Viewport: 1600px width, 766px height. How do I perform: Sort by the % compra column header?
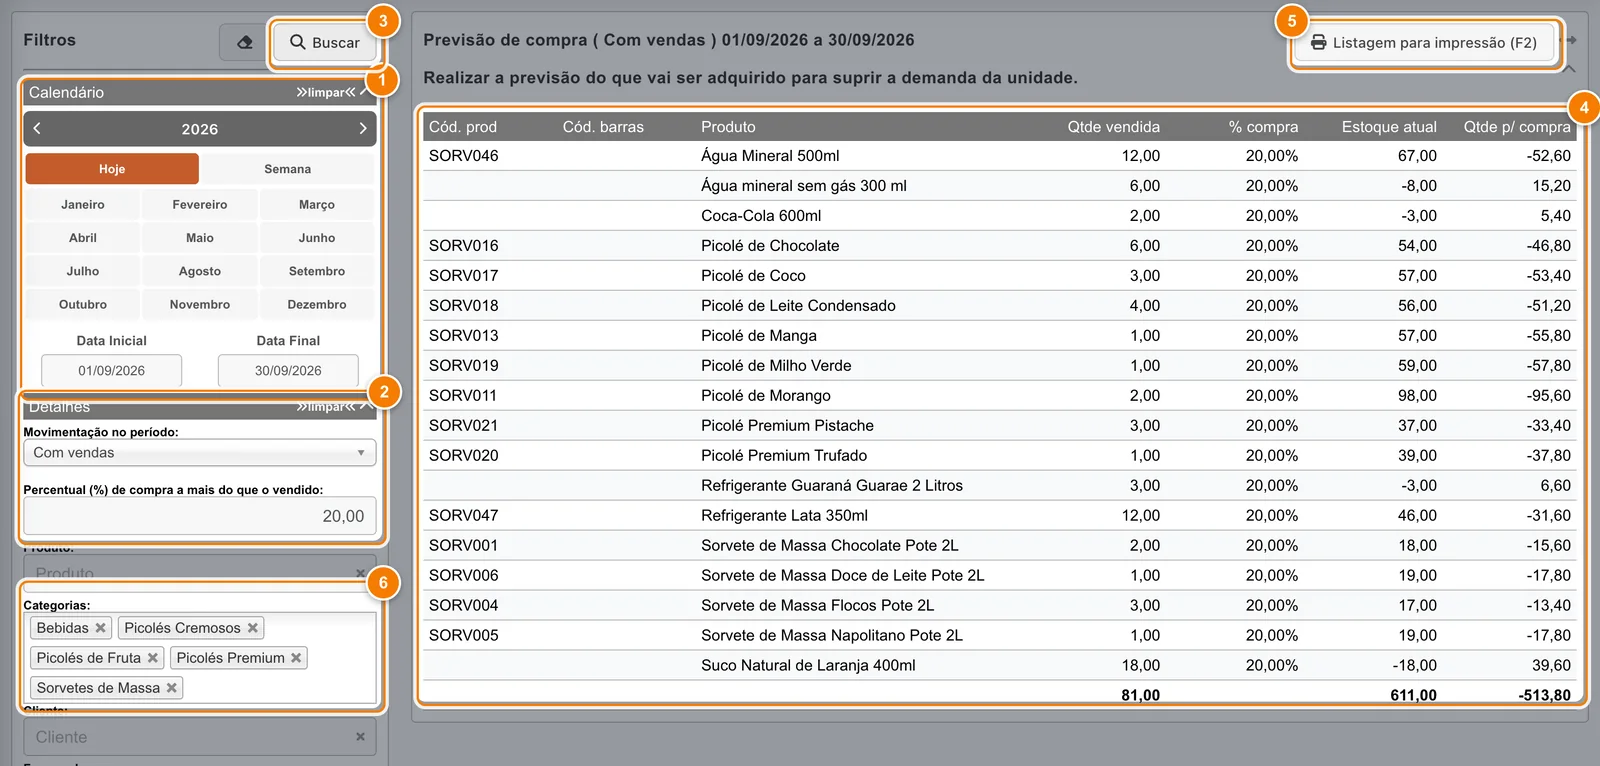[x=1263, y=127]
